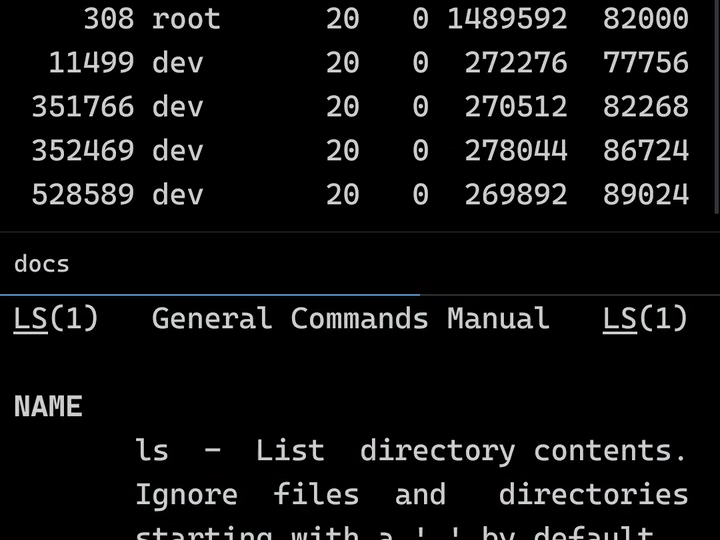Click virtual memory value 278044
The height and width of the screenshot is (540, 720).
click(516, 151)
